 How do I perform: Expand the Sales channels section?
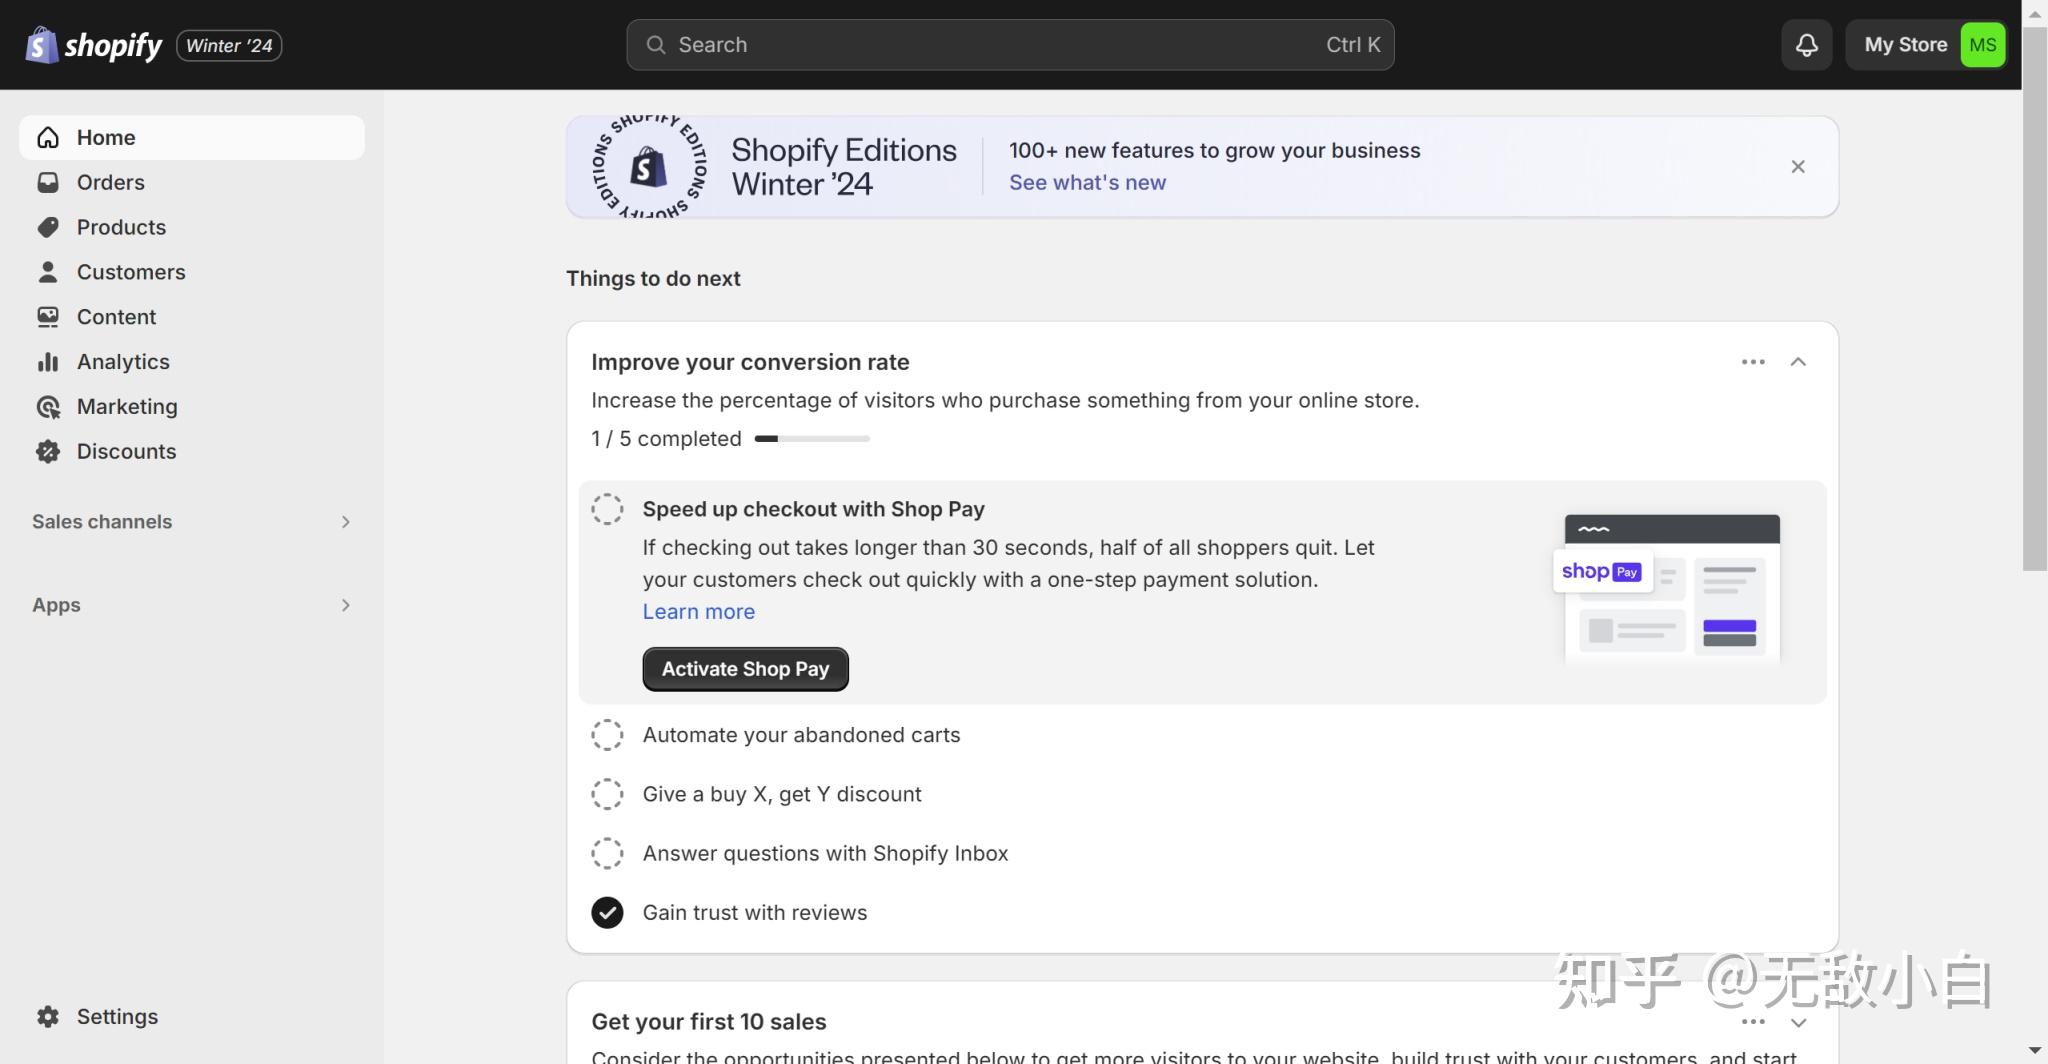(345, 522)
